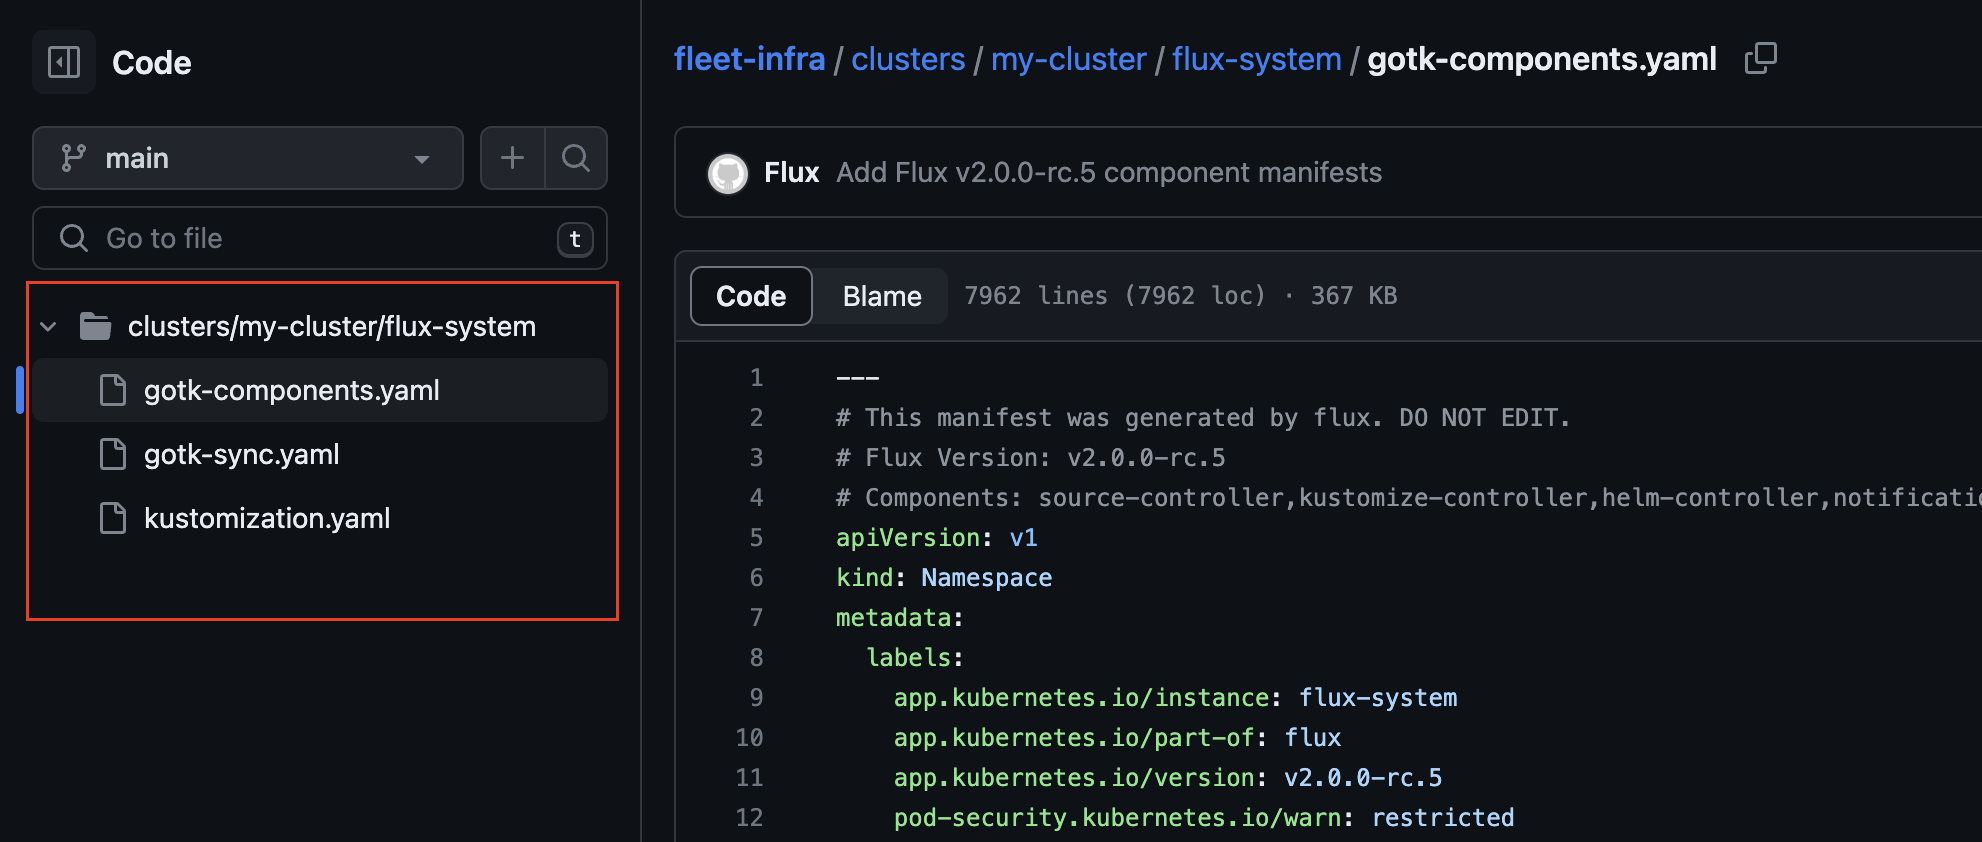Copy the file path icon
1982x842 pixels.
[1760, 58]
